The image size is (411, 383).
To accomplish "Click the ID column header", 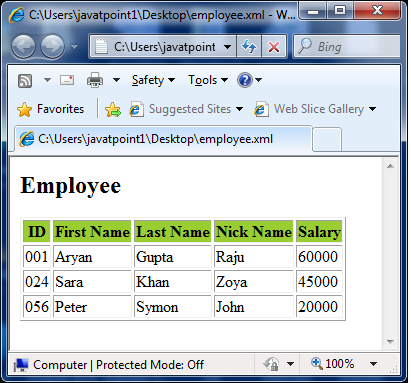I will [x=37, y=231].
